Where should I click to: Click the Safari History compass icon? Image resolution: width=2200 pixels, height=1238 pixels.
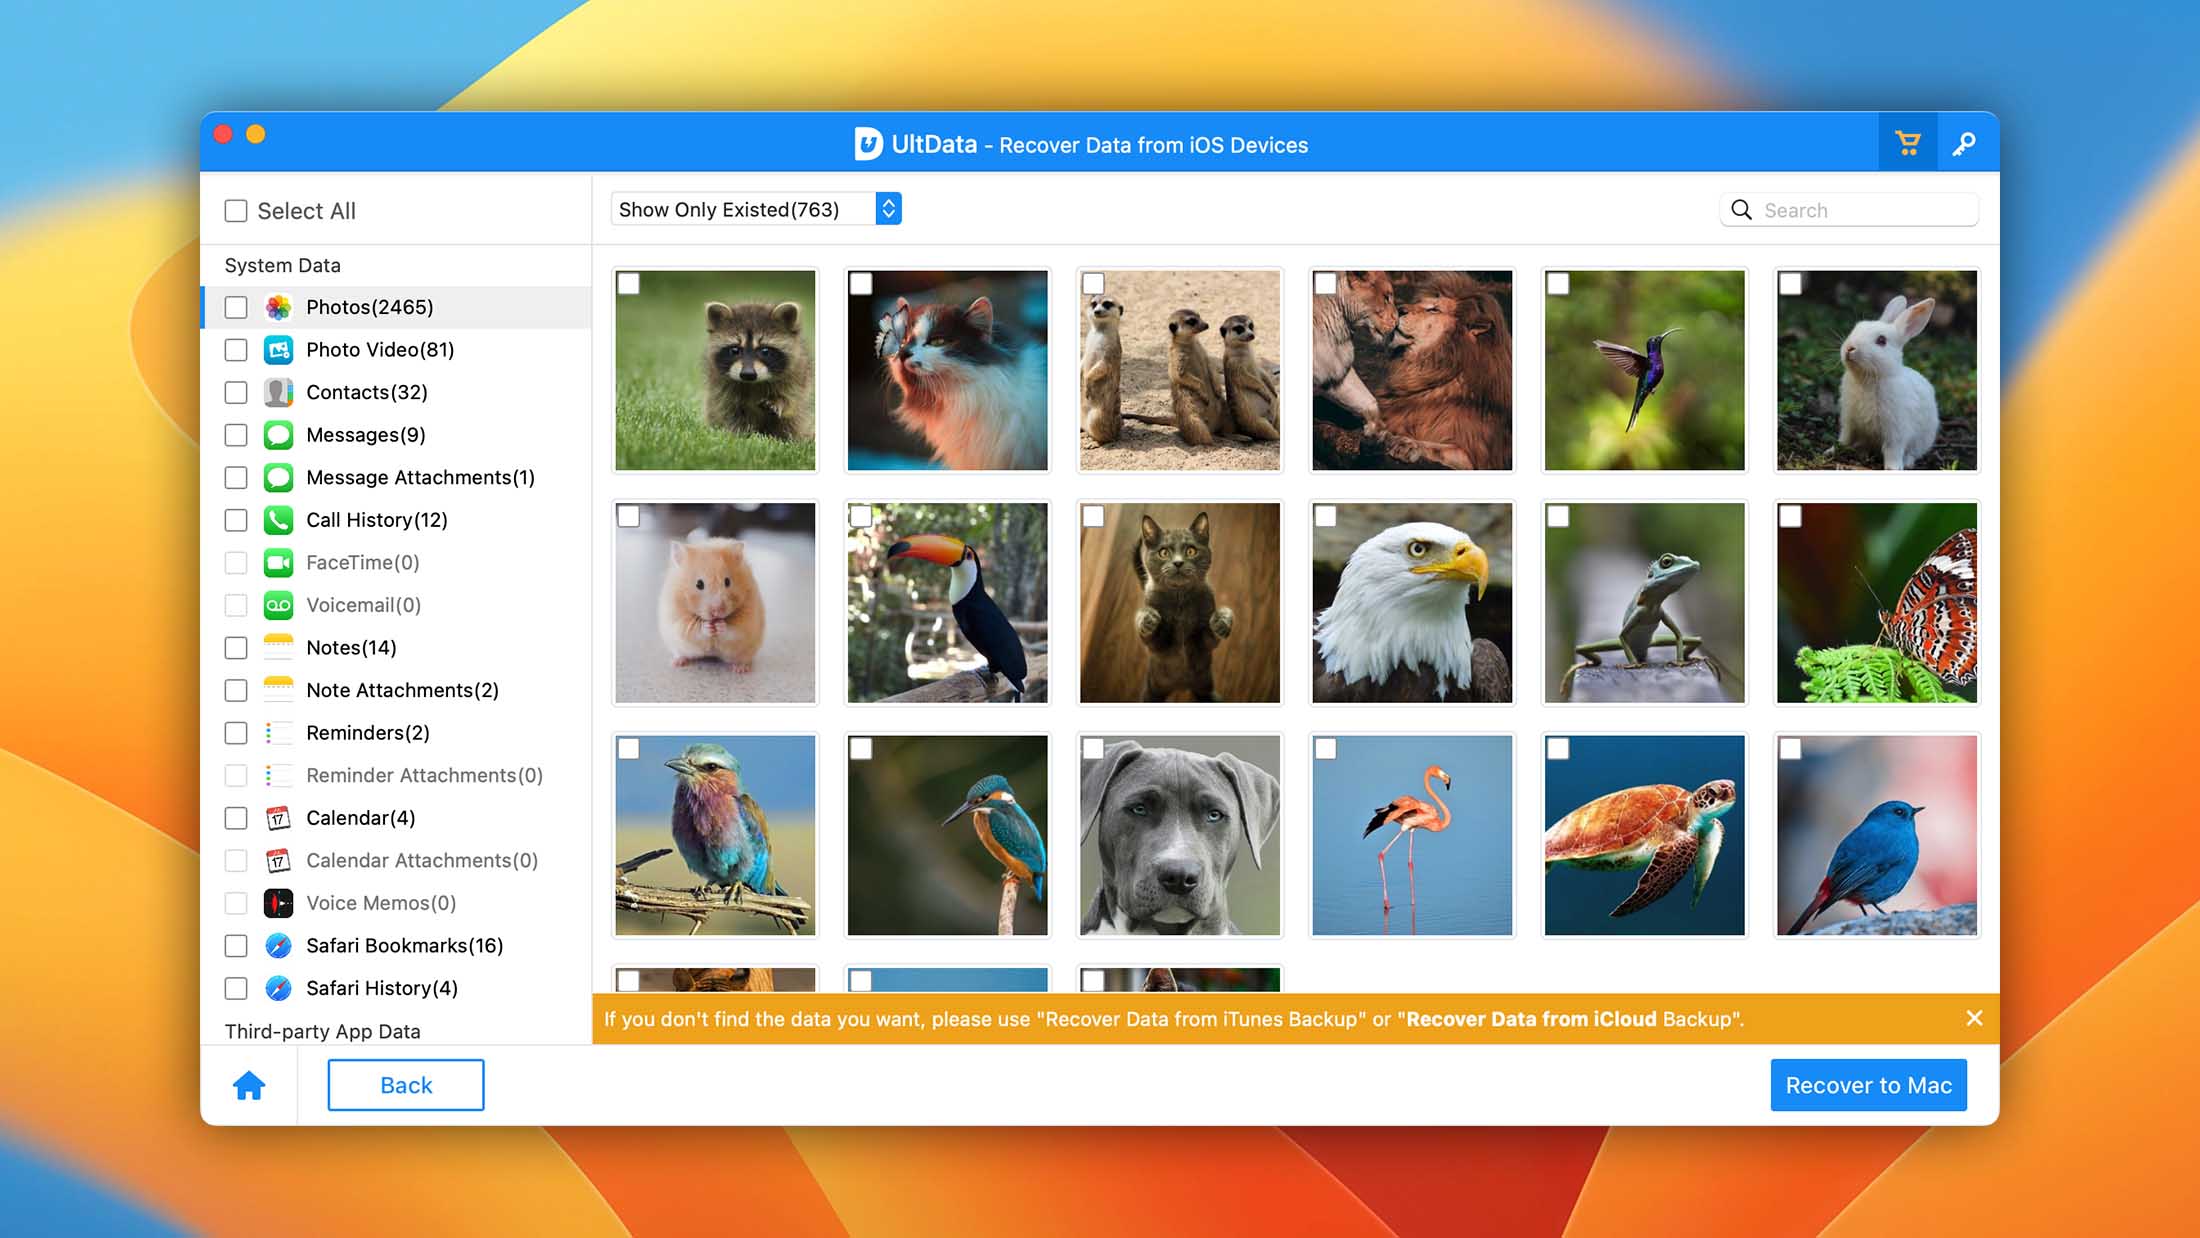278,988
